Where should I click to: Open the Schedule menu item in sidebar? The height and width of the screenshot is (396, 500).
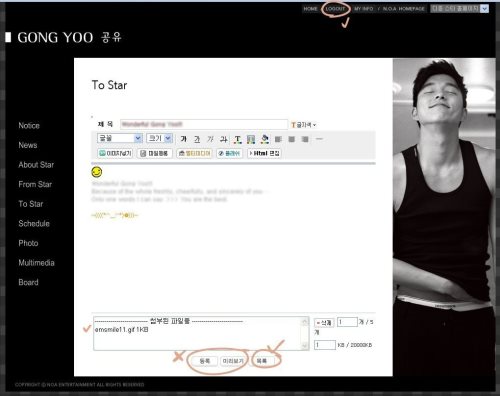click(34, 224)
